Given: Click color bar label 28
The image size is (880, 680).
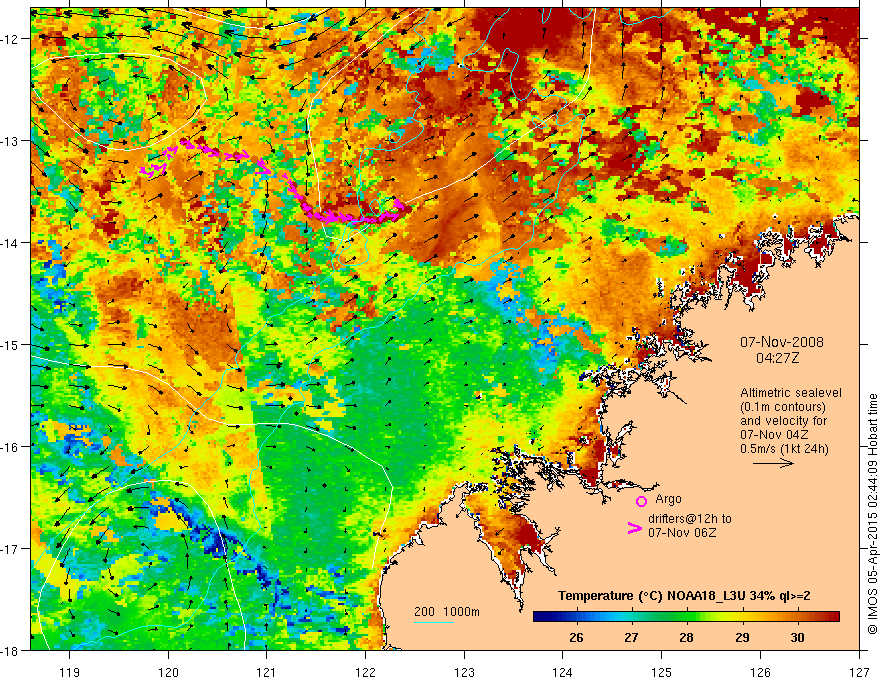Looking at the screenshot, I should pos(686,637).
